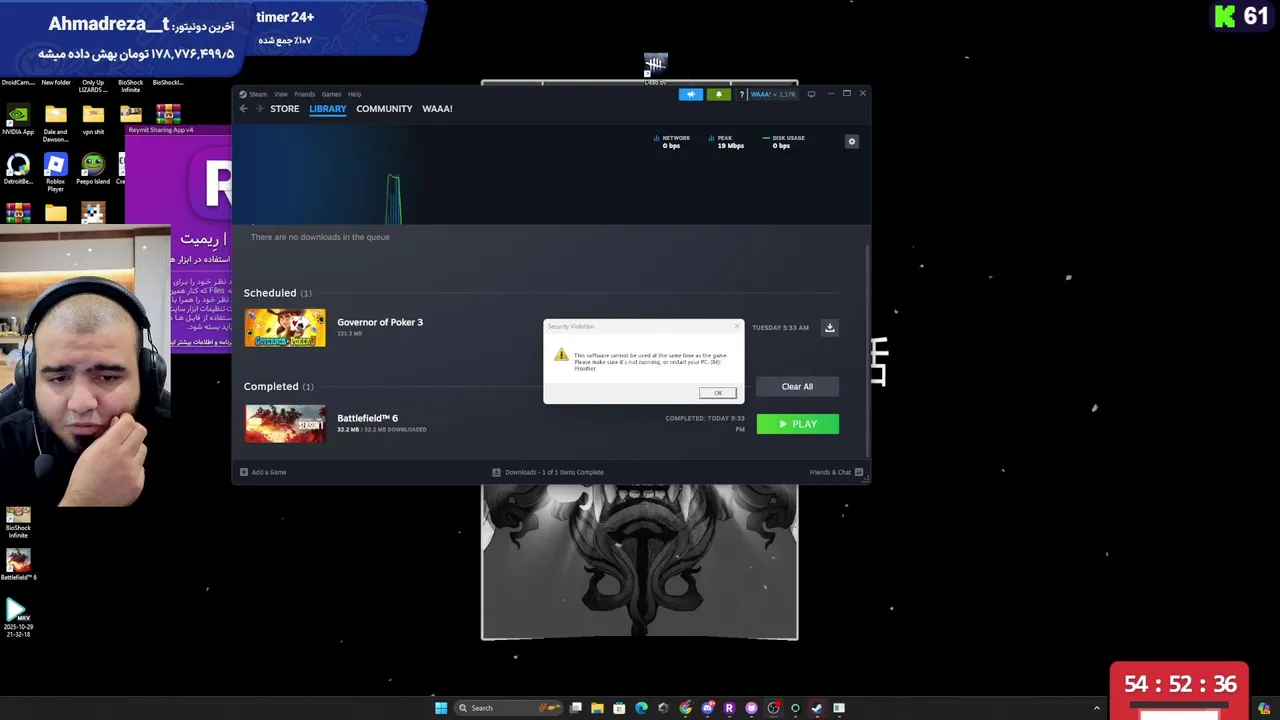Viewport: 1280px width, 720px height.
Task: Open the Steam menu
Action: point(258,94)
